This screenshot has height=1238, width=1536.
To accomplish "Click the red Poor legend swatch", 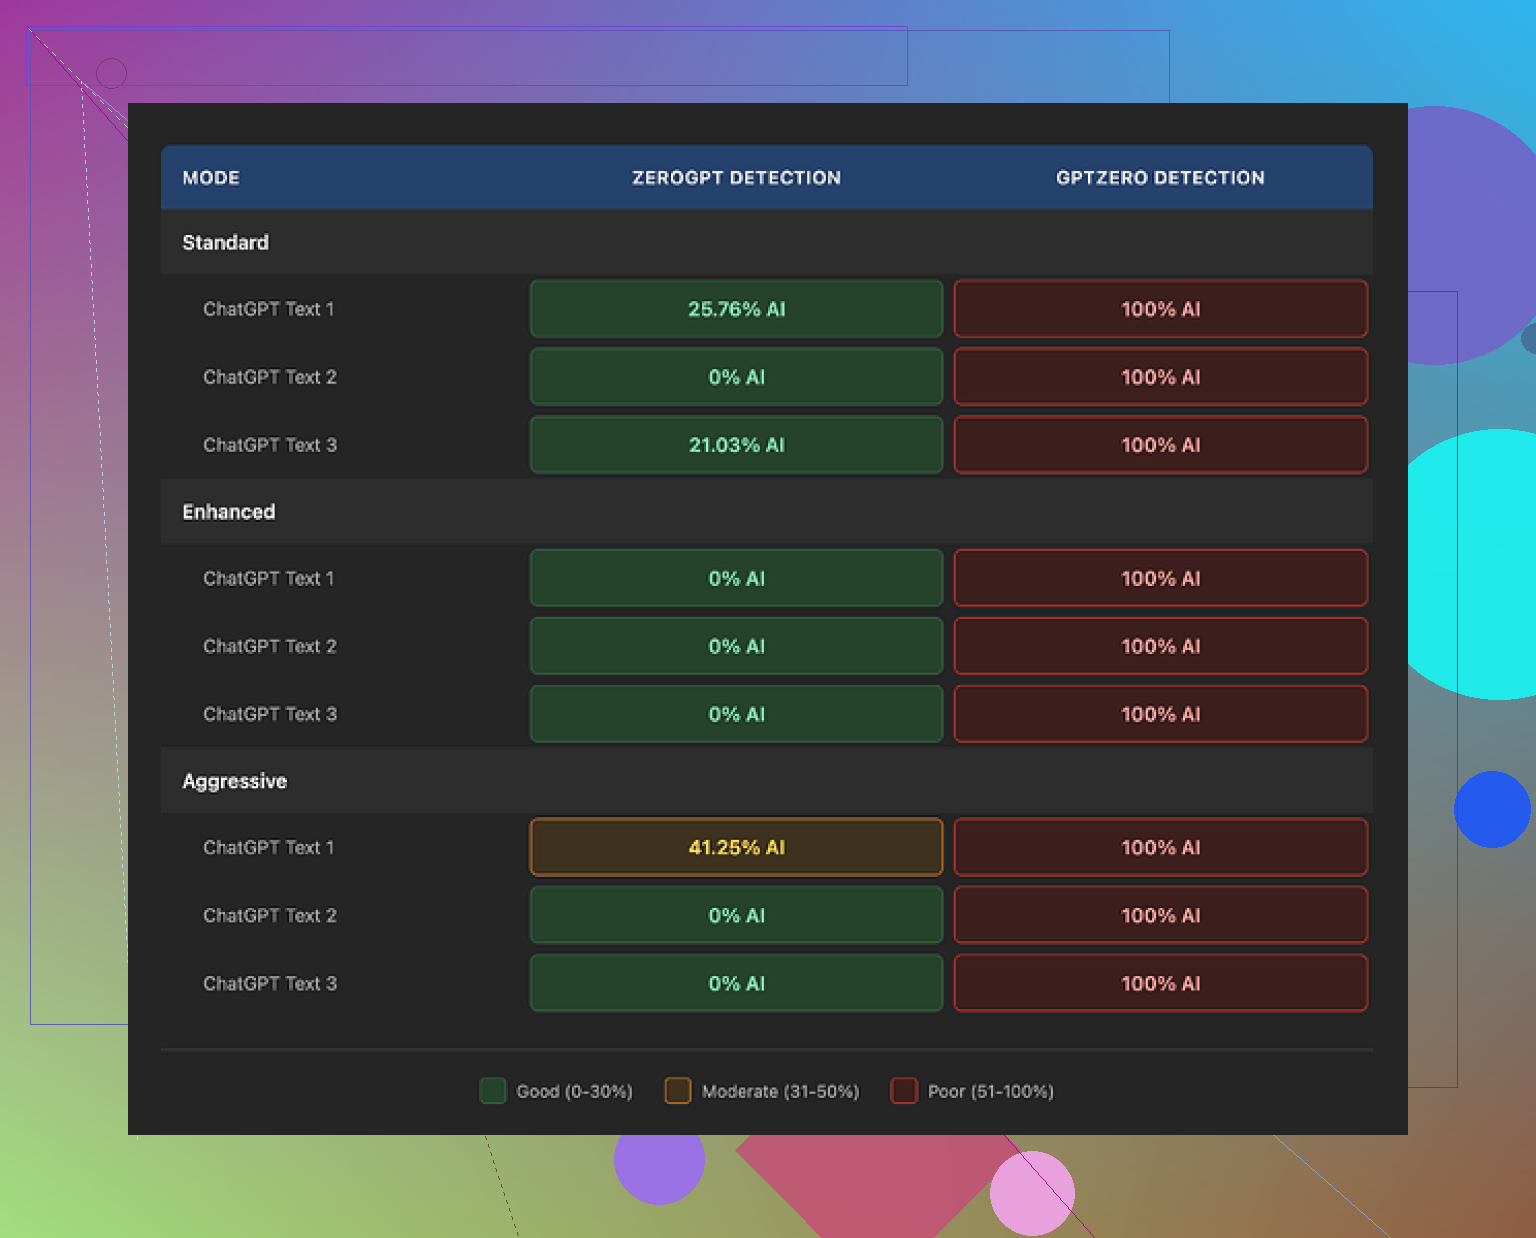I will coord(904,1091).
